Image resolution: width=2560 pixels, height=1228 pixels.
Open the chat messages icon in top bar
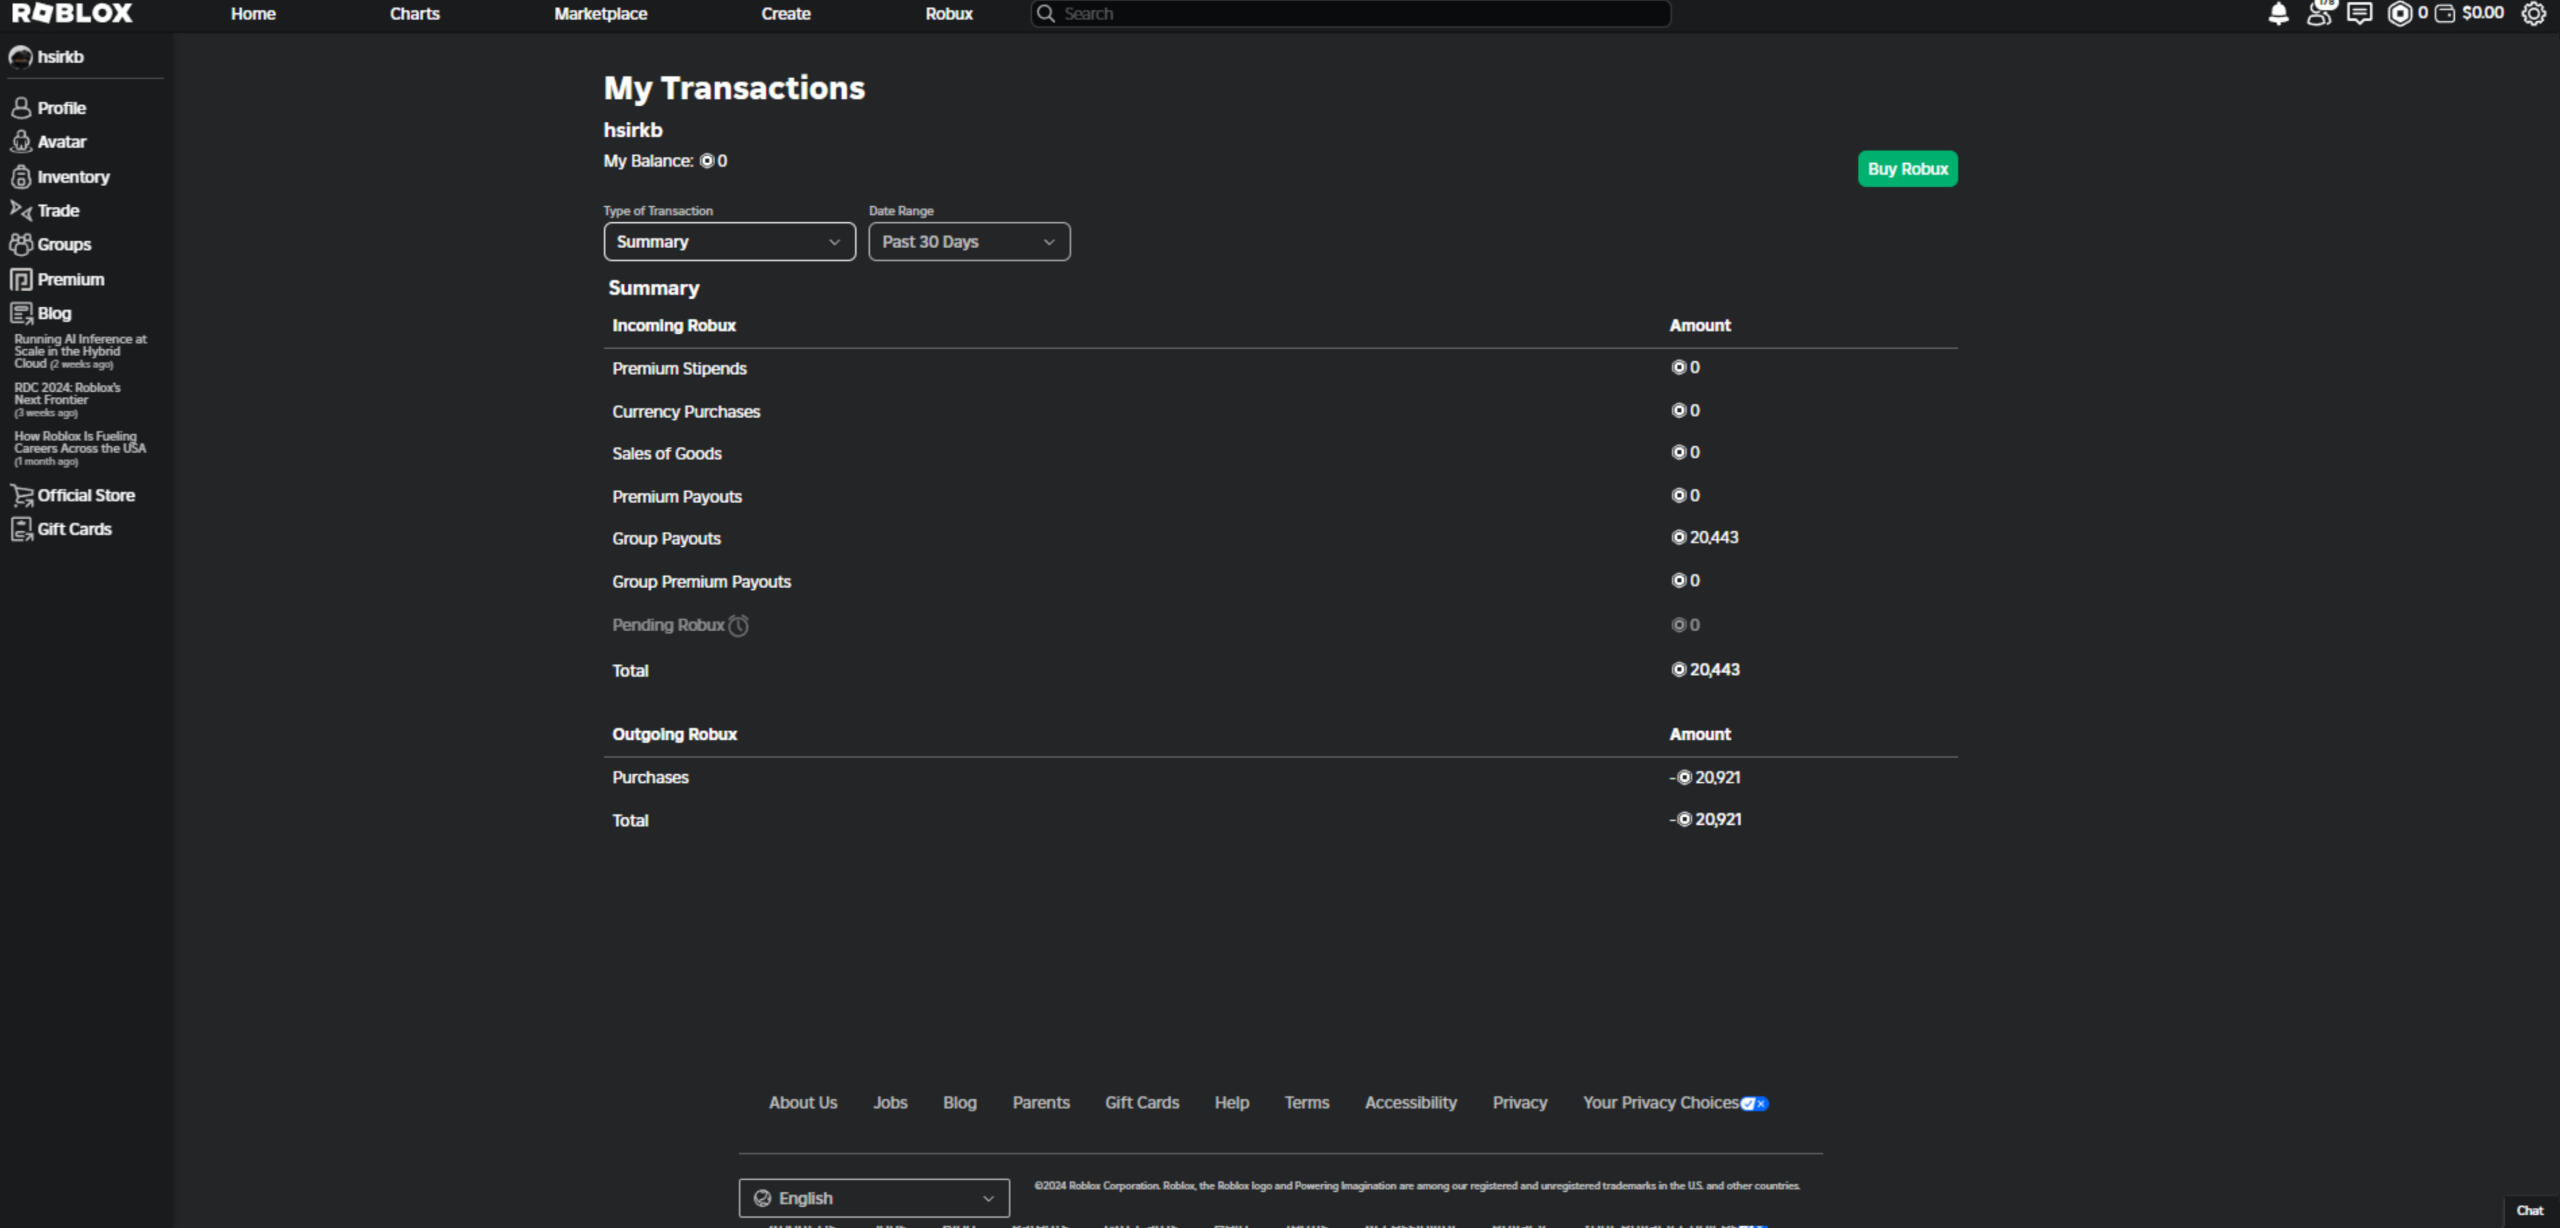coord(2359,13)
